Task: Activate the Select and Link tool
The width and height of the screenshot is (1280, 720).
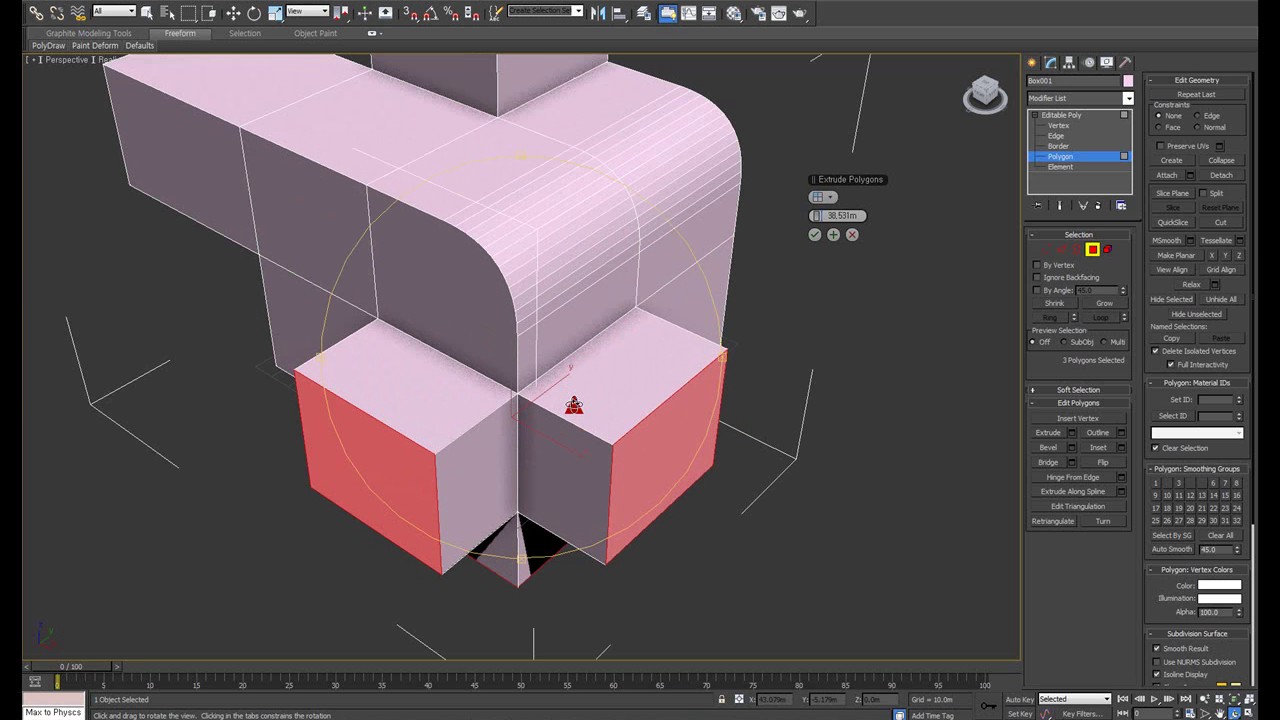Action: coord(36,13)
